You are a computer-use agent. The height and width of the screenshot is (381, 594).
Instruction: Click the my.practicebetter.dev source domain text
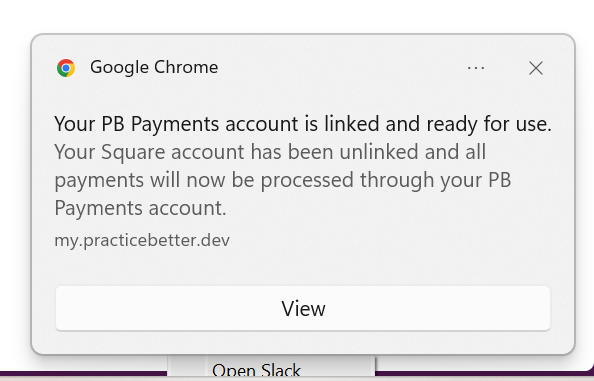tap(142, 240)
